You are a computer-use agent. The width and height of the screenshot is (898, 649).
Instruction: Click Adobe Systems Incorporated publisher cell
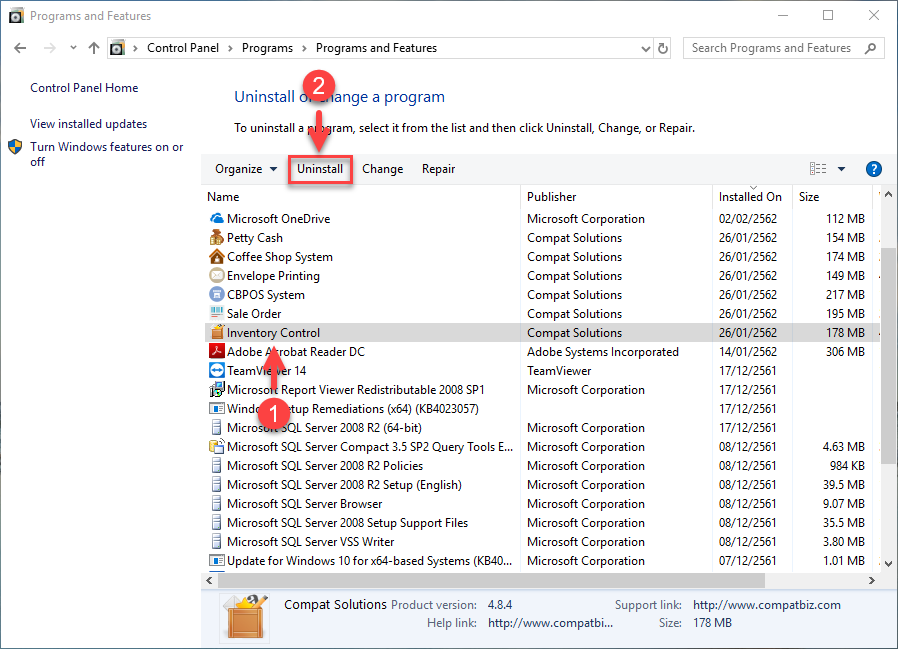click(x=602, y=352)
